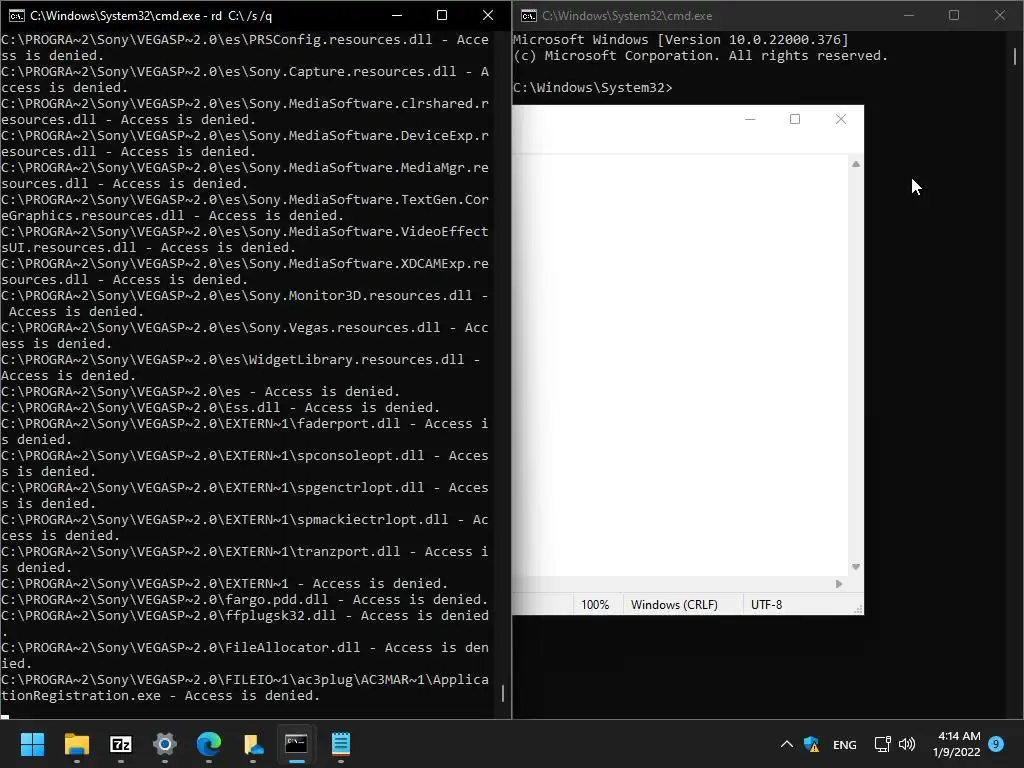Open network status tray icon
The width and height of the screenshot is (1024, 768).
[x=882, y=744]
